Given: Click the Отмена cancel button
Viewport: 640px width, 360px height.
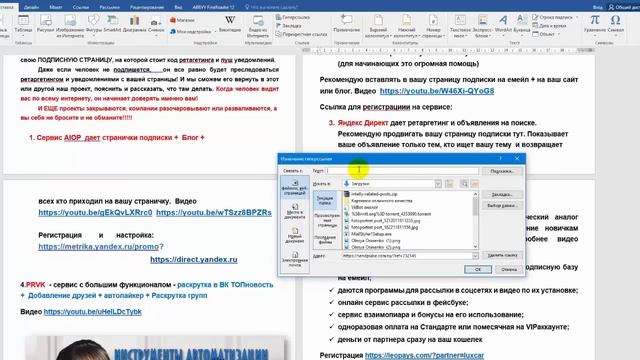Looking at the screenshot, I should coord(509,269).
